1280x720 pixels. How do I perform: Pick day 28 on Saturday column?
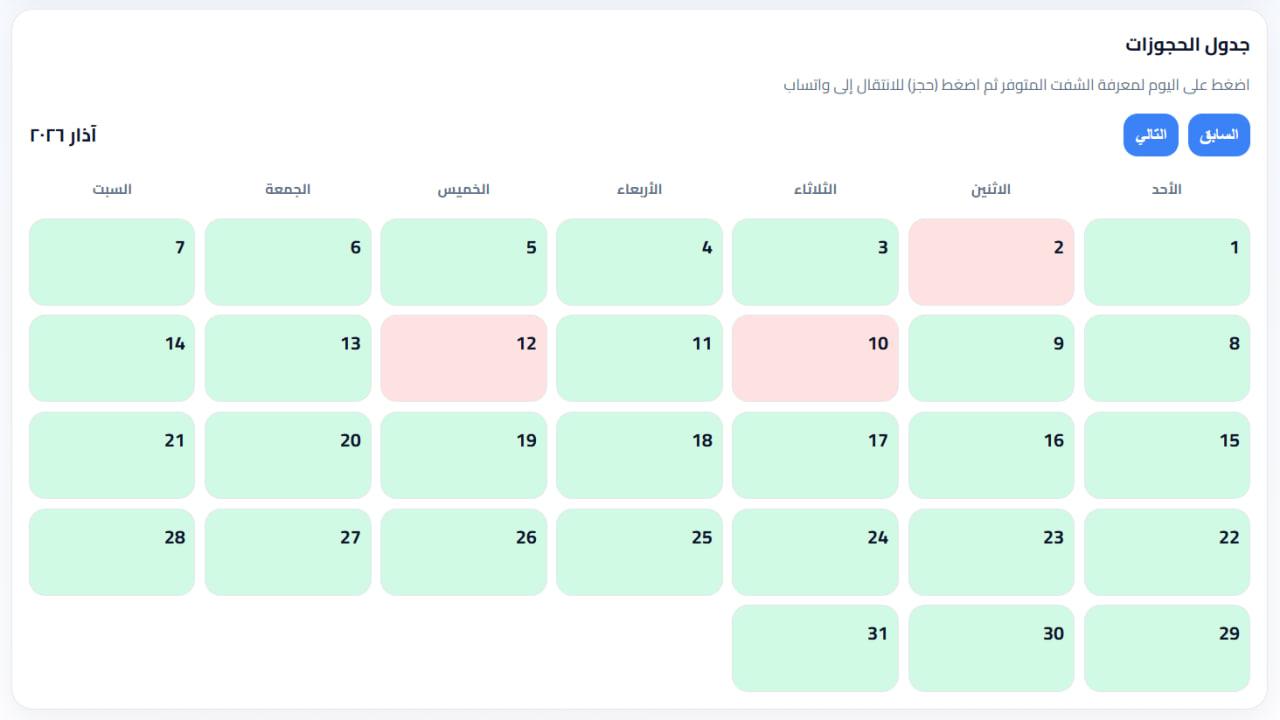tap(112, 552)
